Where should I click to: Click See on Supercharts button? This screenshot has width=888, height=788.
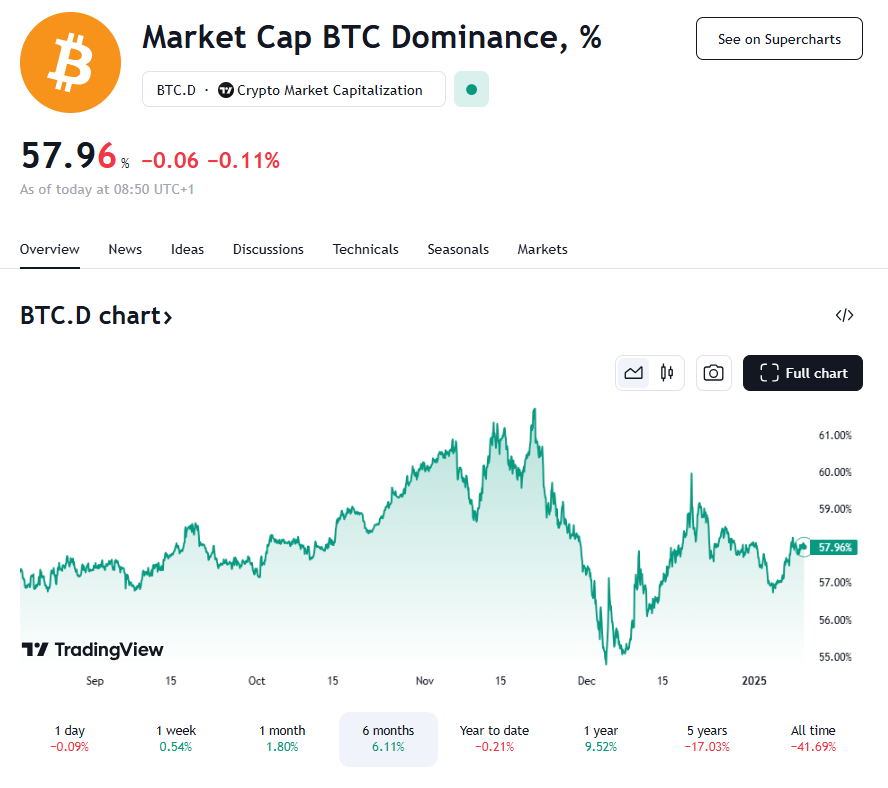point(779,39)
